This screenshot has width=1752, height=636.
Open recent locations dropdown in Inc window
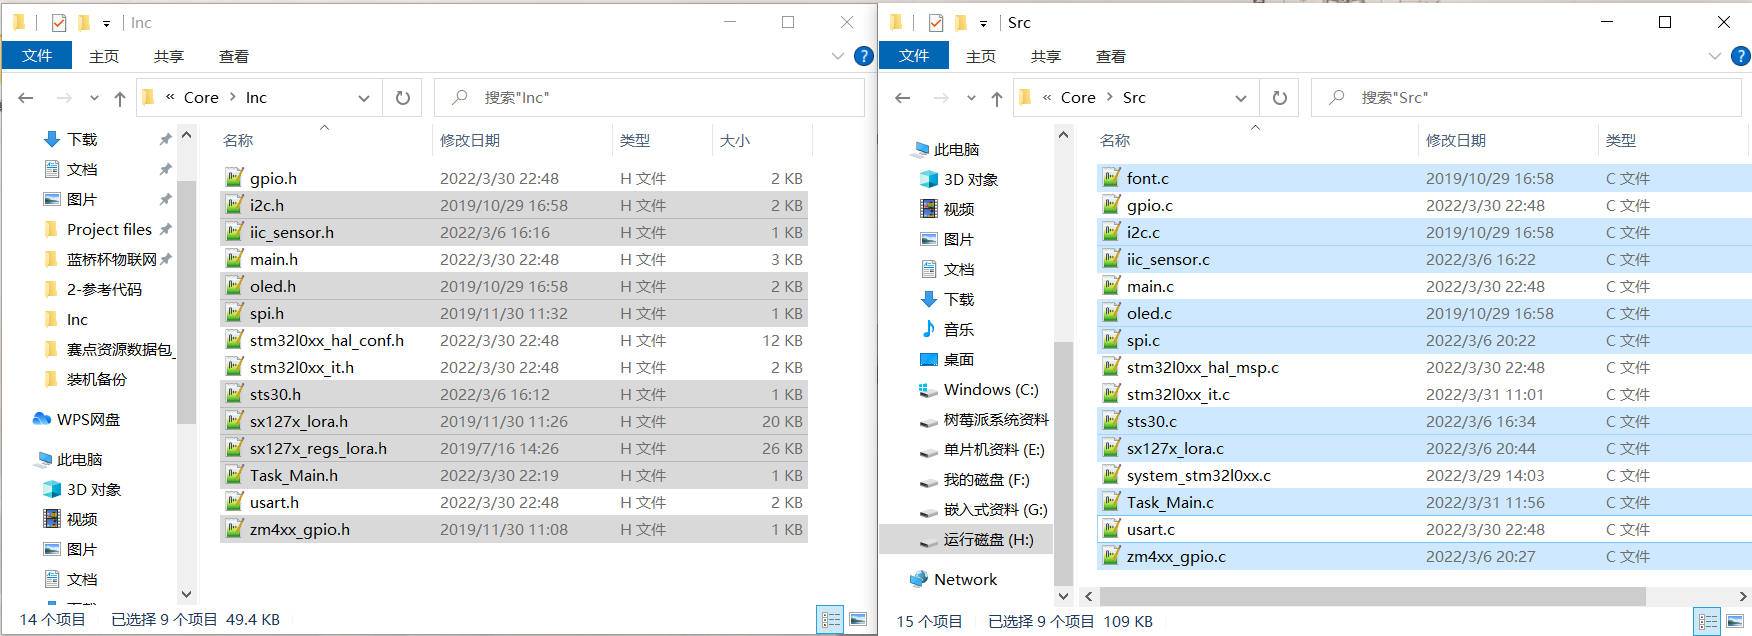tap(94, 98)
